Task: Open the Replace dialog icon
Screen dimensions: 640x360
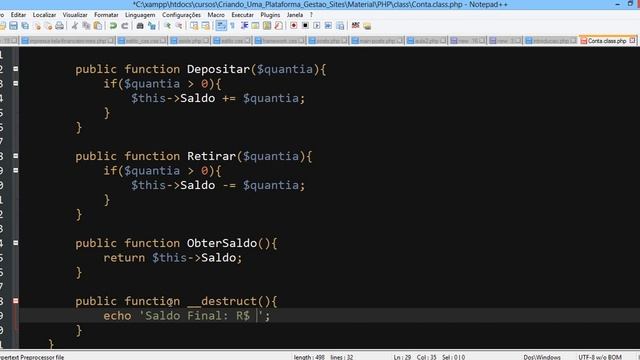Action: (152, 26)
